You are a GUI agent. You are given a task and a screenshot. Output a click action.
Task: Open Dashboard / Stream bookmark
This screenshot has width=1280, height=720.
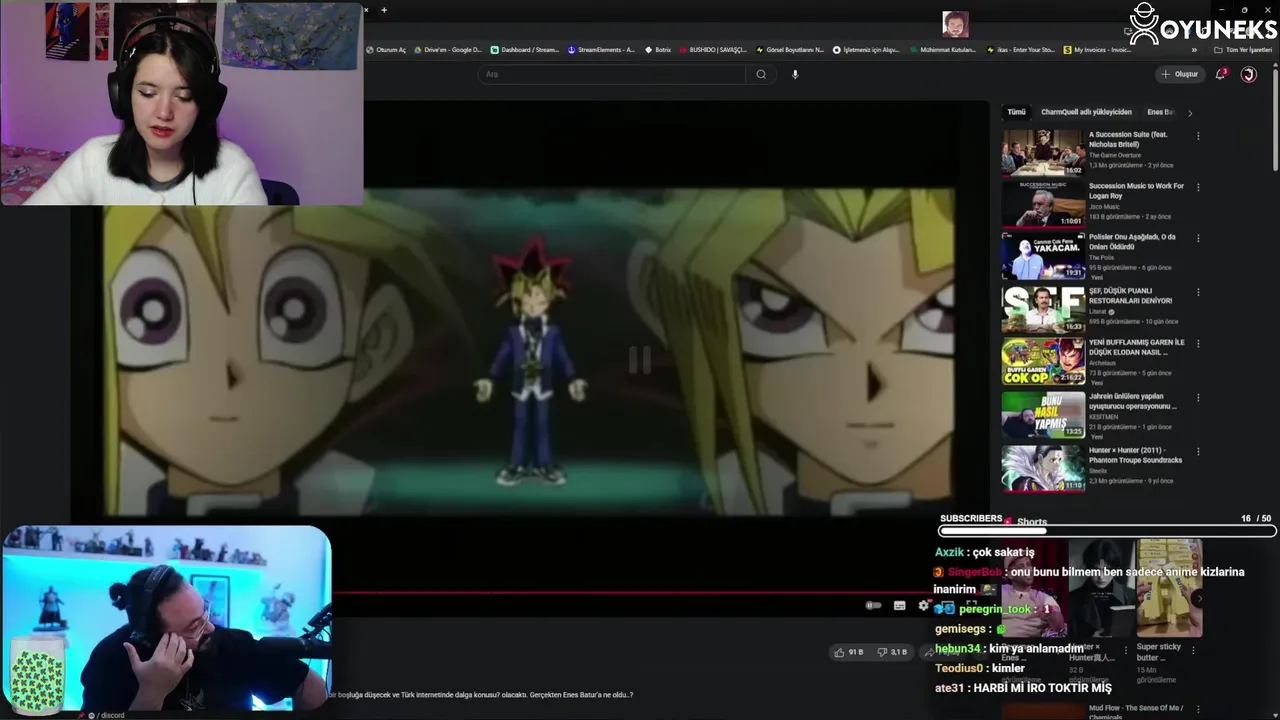click(x=525, y=49)
